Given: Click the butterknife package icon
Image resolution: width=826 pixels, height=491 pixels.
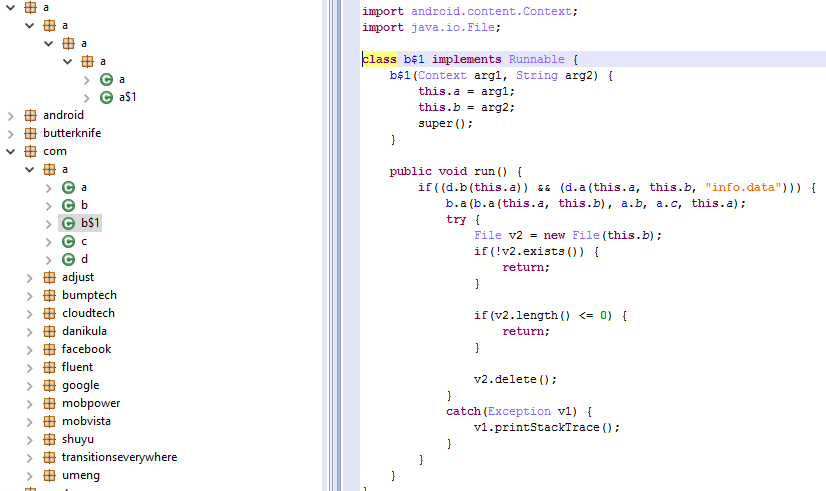Looking at the screenshot, I should [x=31, y=133].
